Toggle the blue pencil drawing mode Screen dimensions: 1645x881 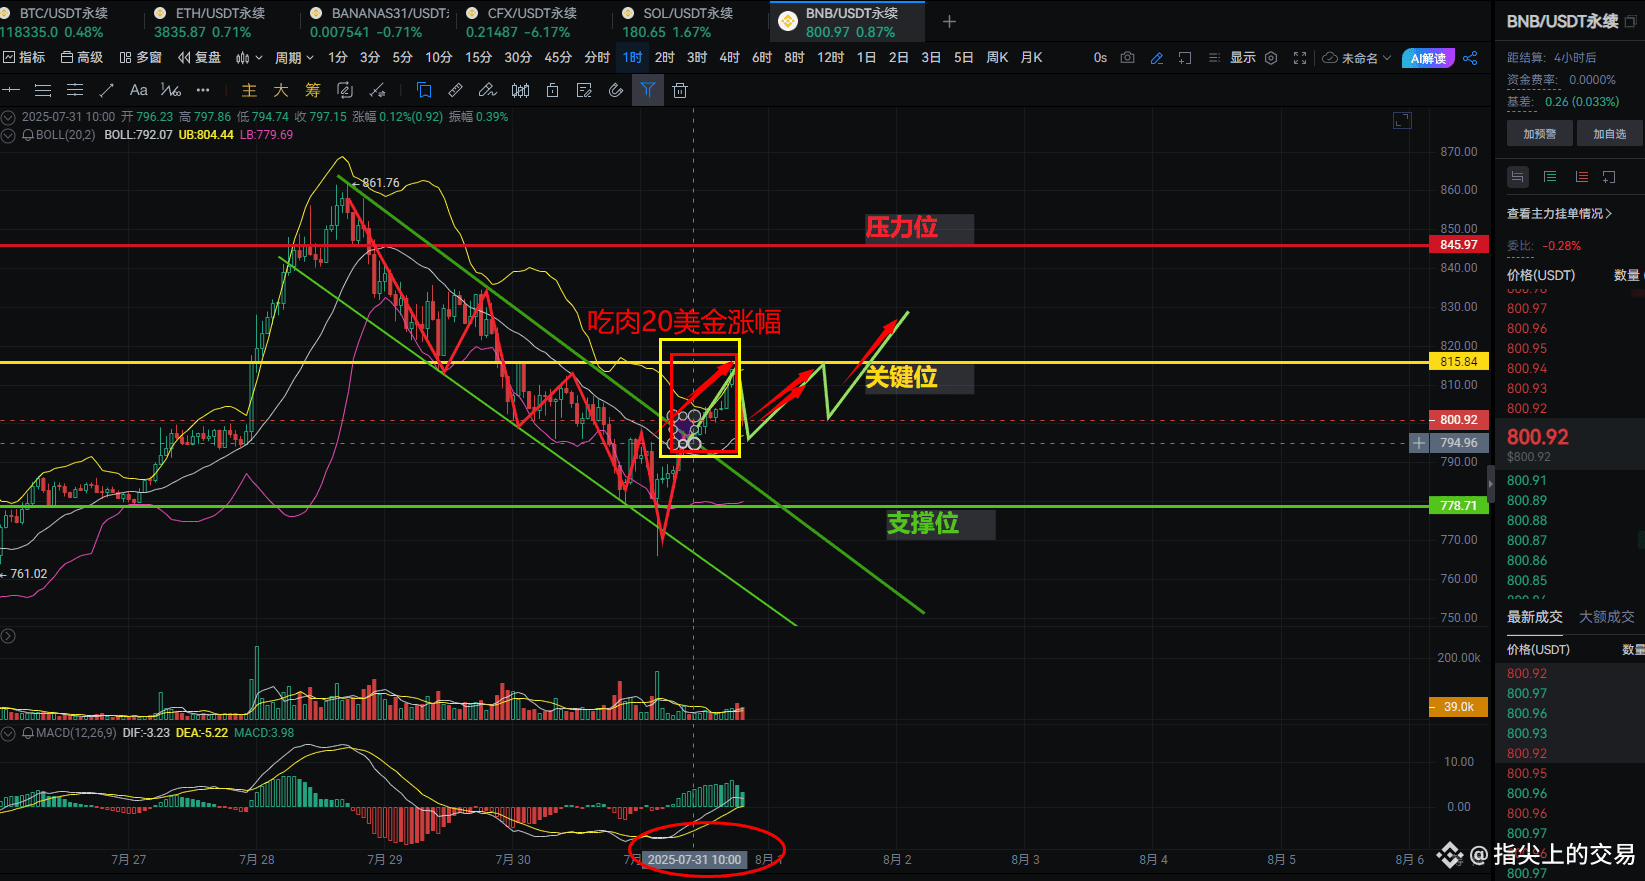pos(1157,58)
